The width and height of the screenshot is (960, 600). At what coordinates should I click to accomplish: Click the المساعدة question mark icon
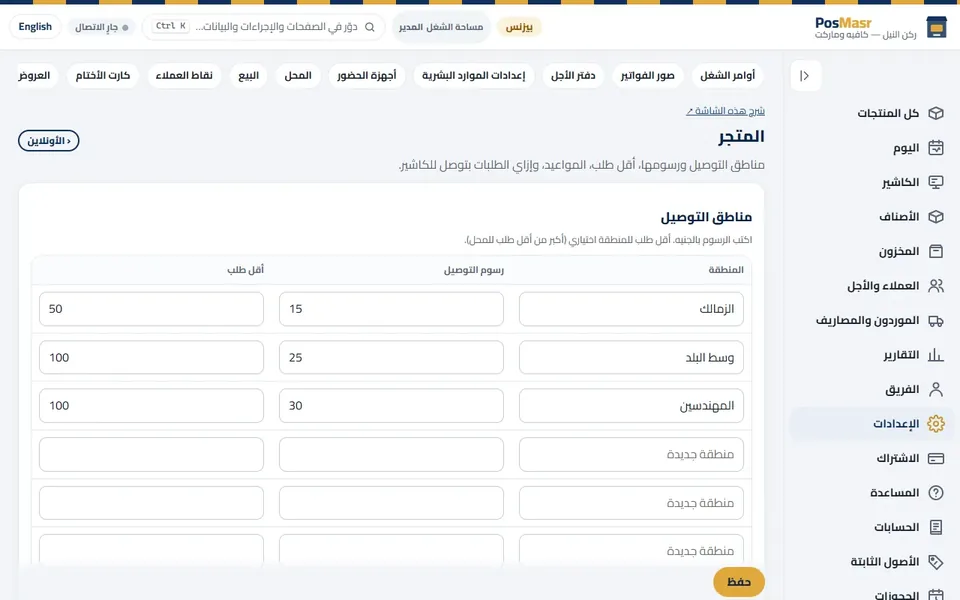[x=936, y=493]
